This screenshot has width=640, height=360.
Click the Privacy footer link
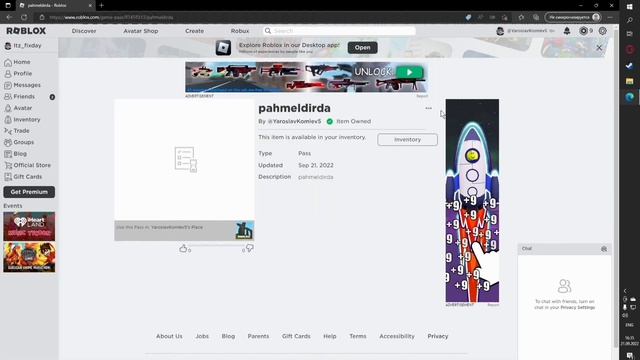pos(438,336)
